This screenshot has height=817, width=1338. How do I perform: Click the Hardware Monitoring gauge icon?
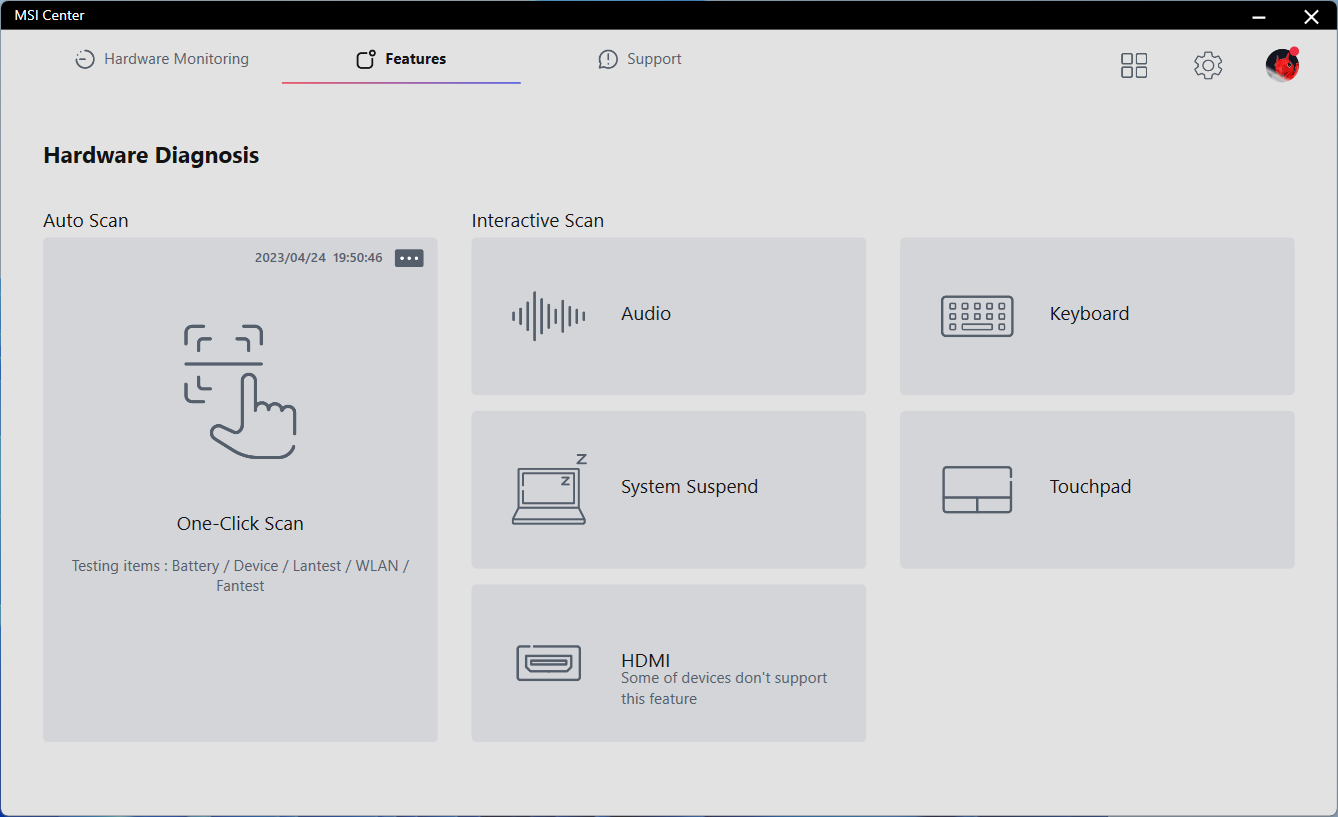point(85,60)
